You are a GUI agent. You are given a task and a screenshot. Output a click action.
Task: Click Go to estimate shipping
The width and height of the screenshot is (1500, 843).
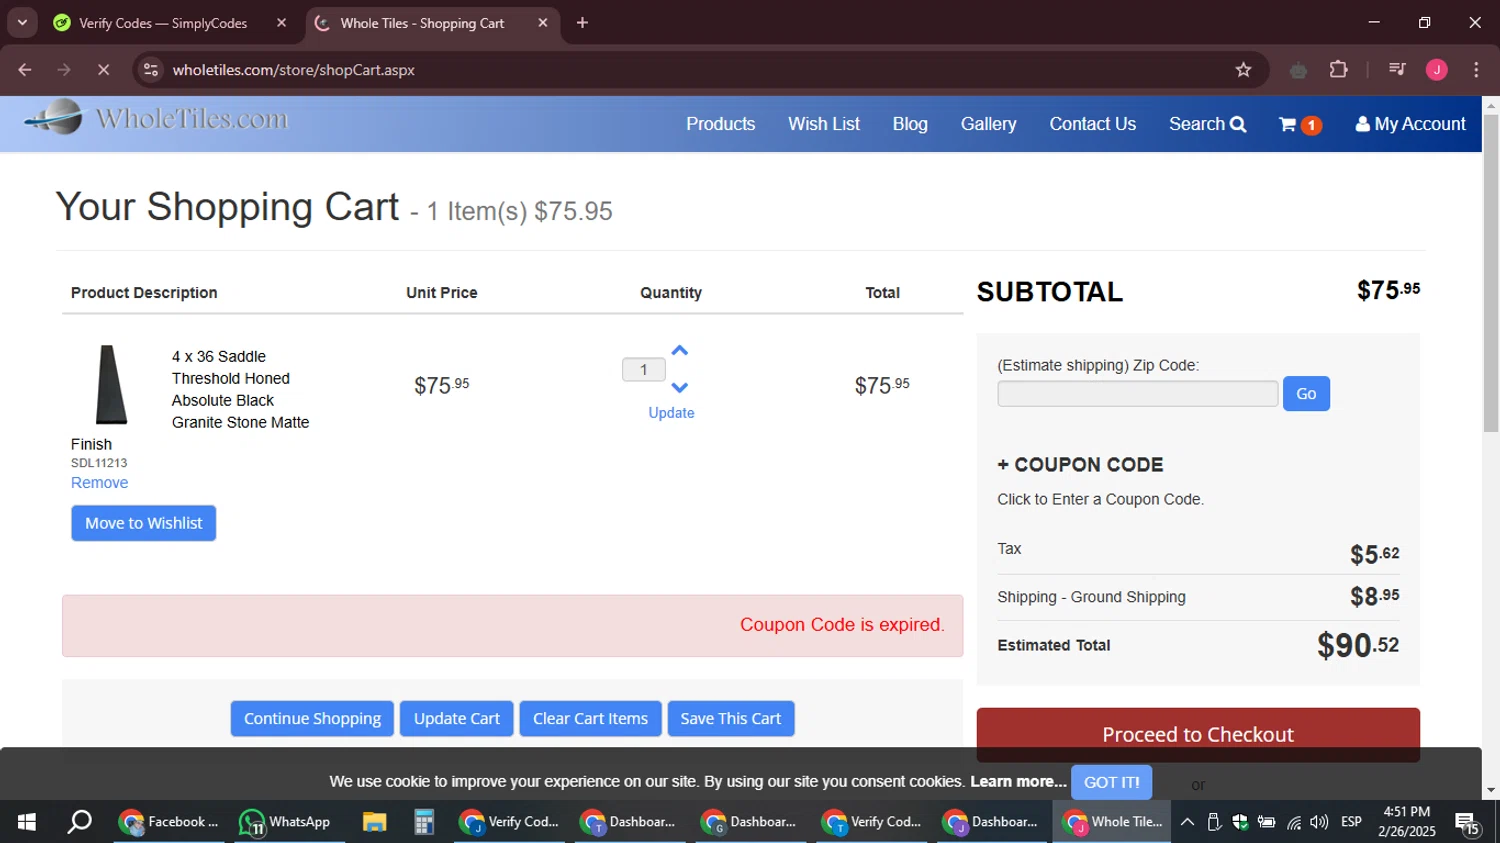click(x=1306, y=394)
